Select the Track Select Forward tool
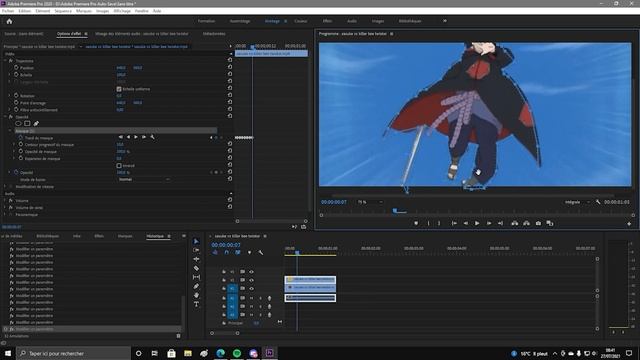 click(196, 250)
